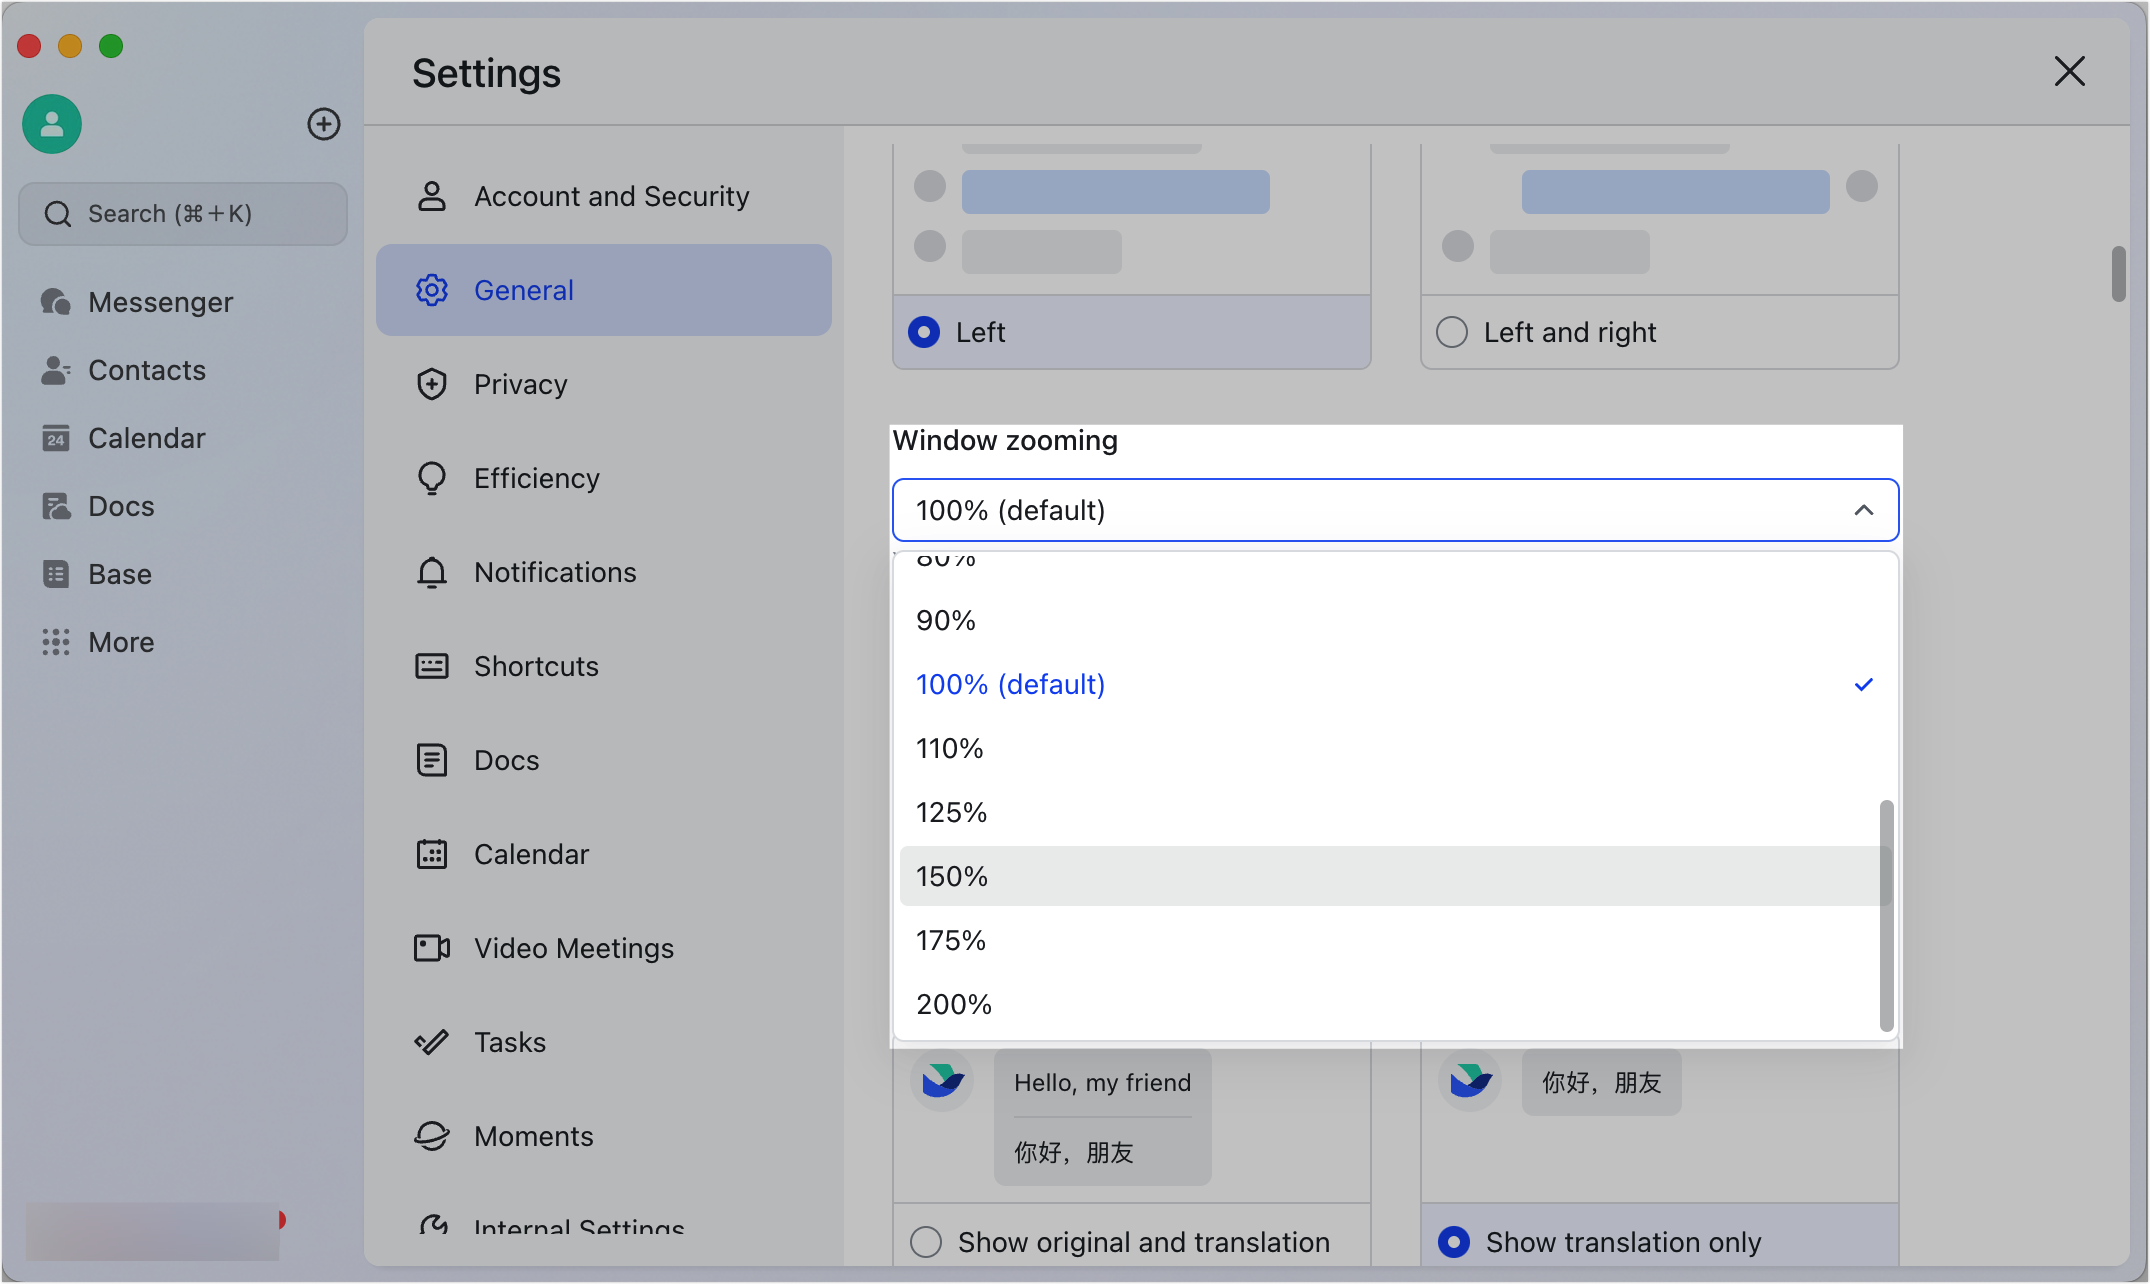2150x1284 pixels.
Task: Open Privacy settings with shield icon
Action: pos(432,384)
